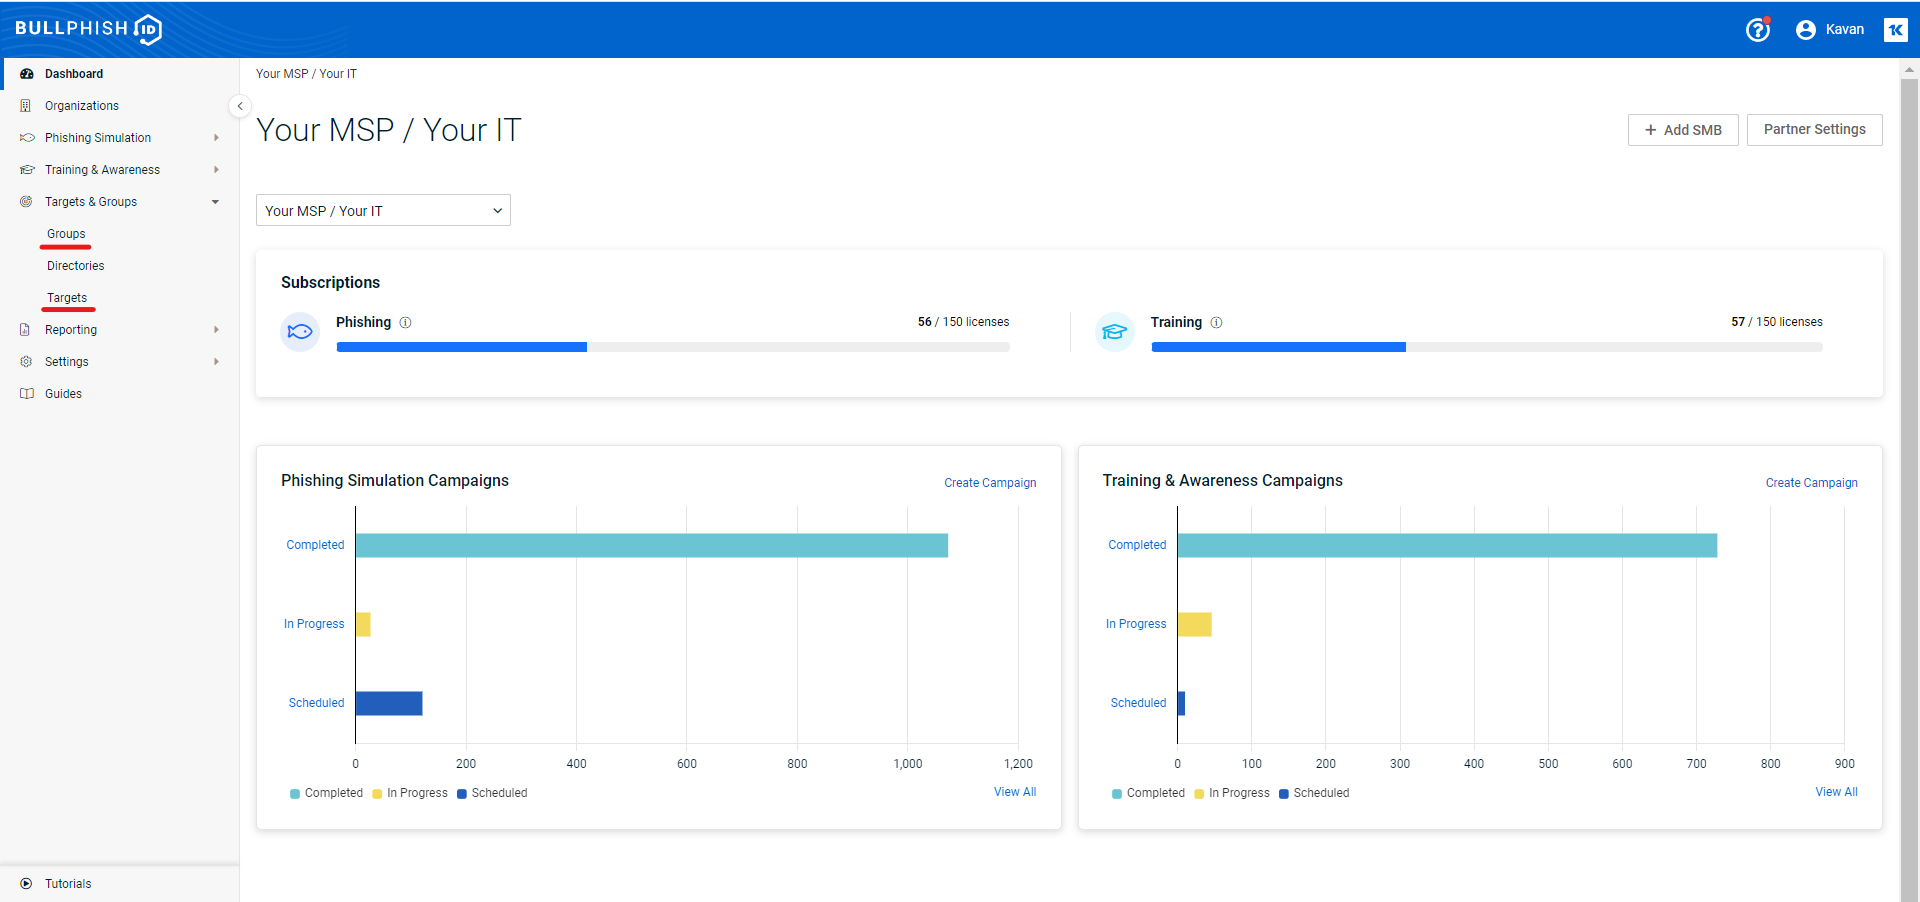Click the info icon next to Phishing
The width and height of the screenshot is (1920, 902).
pos(406,322)
